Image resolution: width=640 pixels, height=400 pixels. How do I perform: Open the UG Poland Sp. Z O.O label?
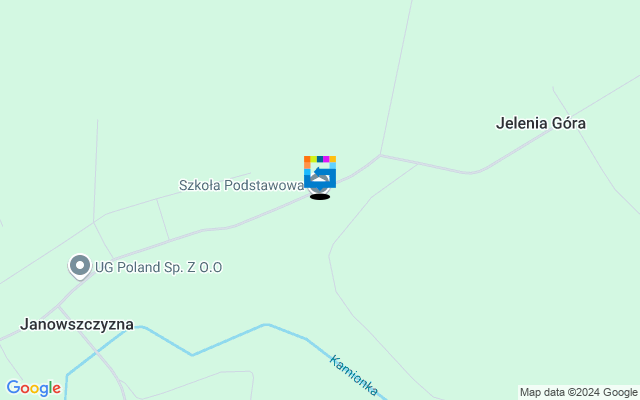(x=158, y=267)
